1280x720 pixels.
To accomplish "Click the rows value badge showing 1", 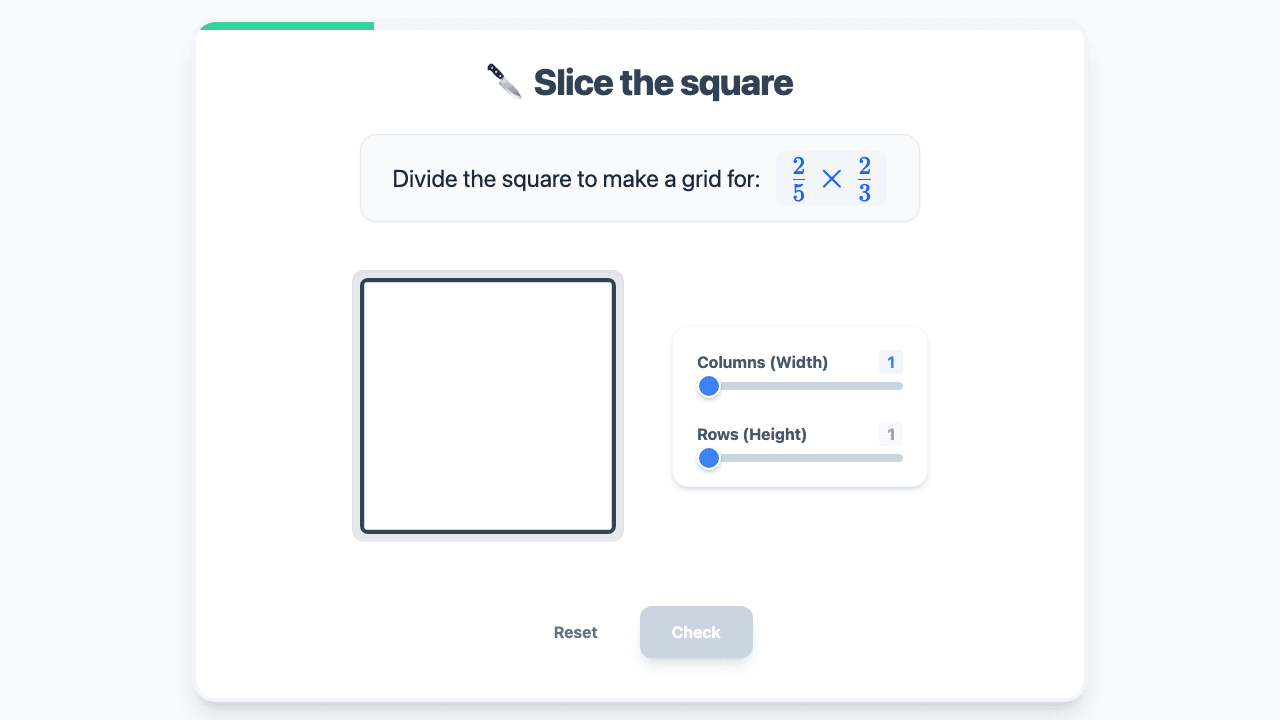I will [891, 434].
